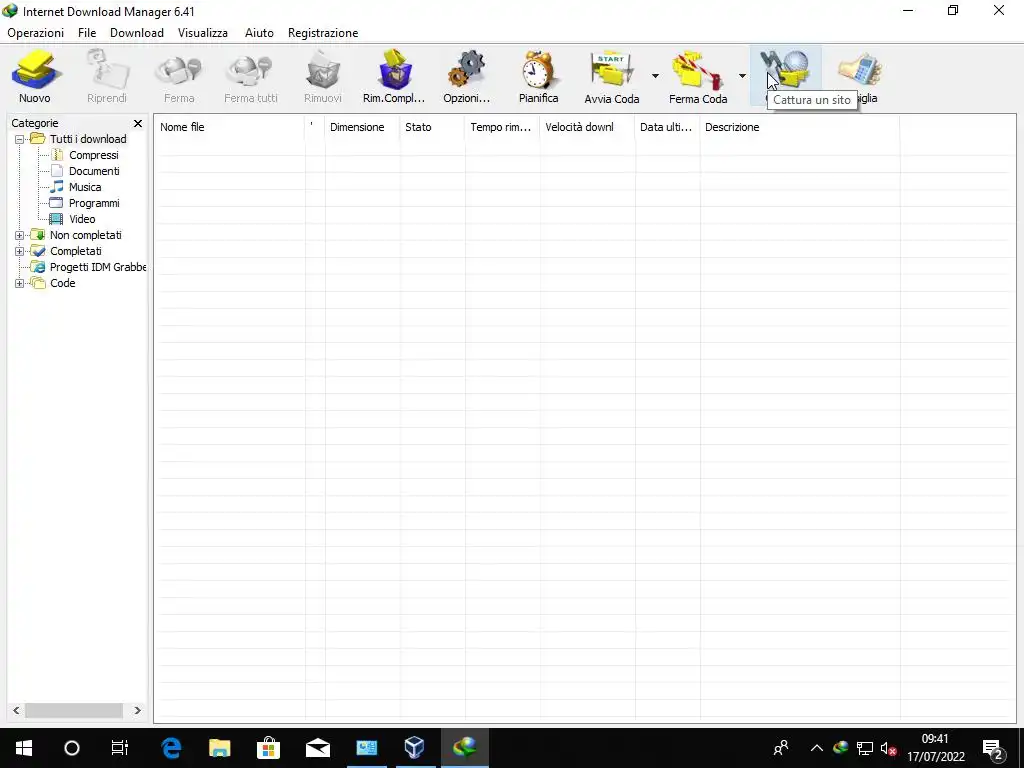Open Microsoft Store from taskbar
The width and height of the screenshot is (1024, 768).
268,748
